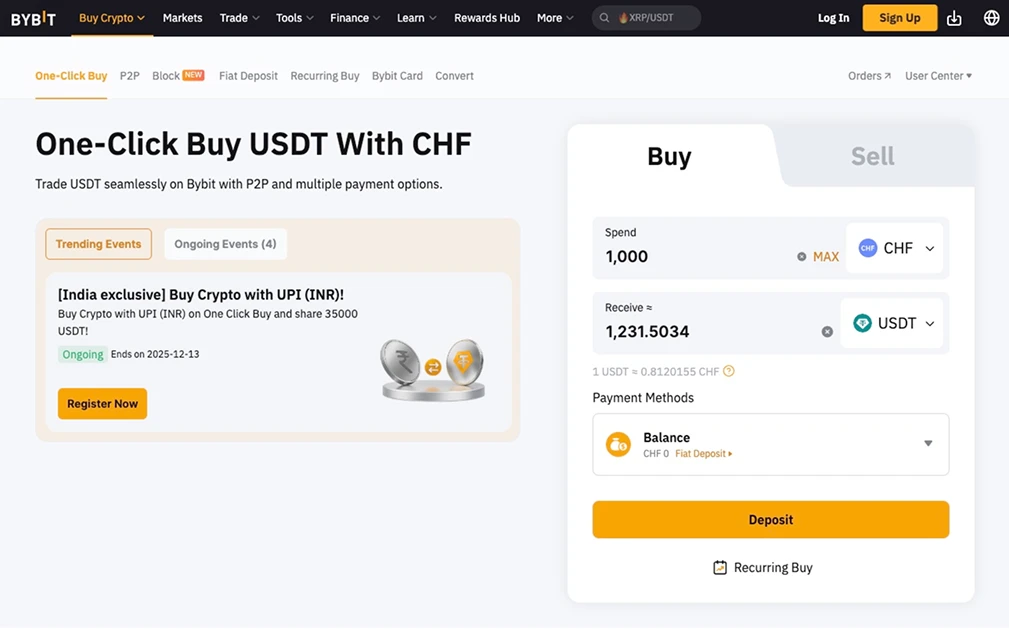Clear the Receive amount with the x icon

tap(827, 331)
